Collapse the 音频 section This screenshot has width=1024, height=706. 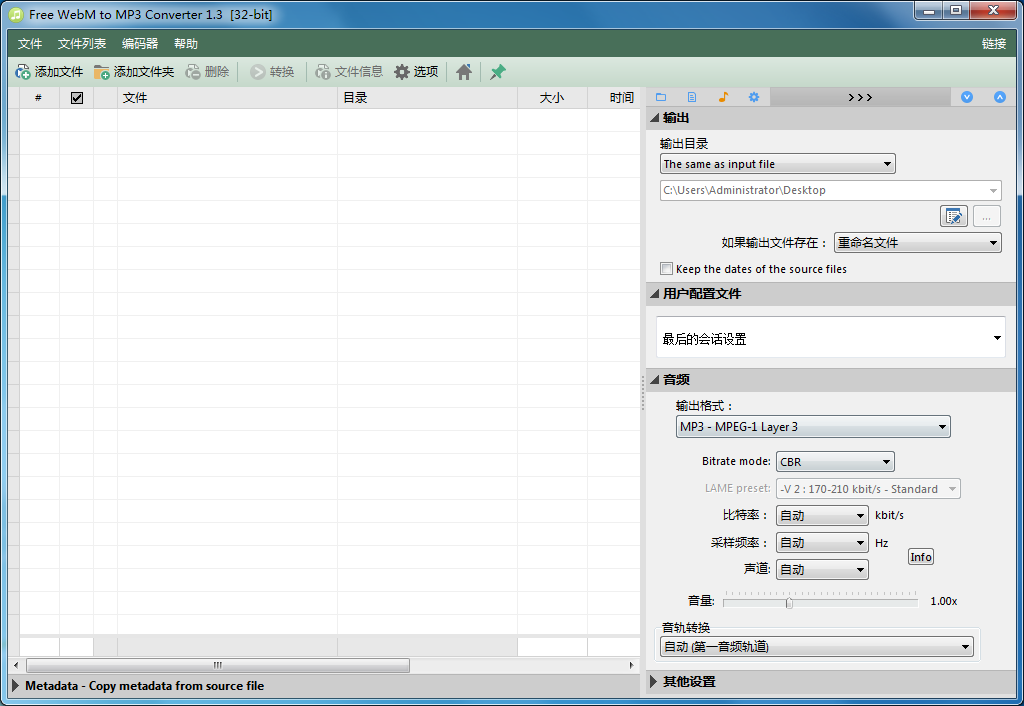pyautogui.click(x=654, y=379)
